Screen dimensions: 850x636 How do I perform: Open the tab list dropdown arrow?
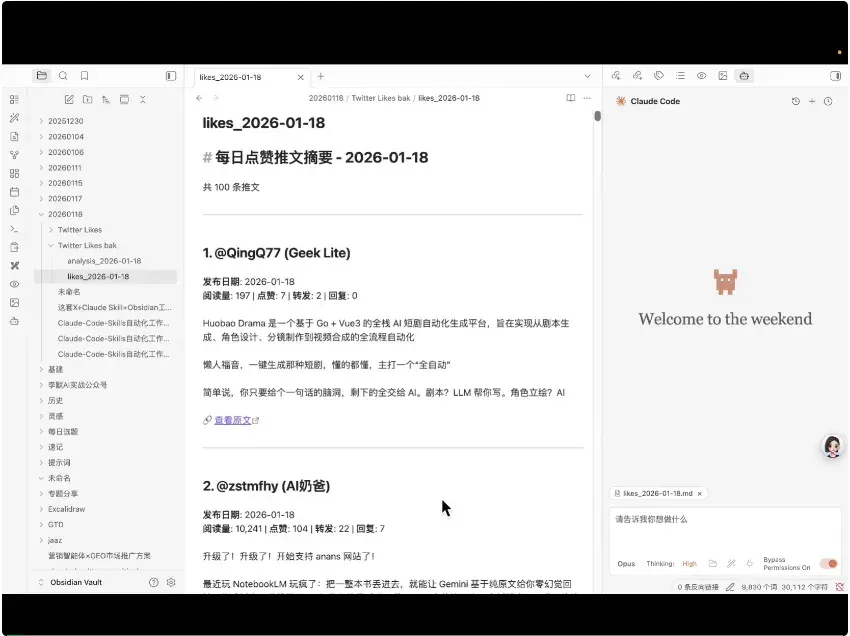[588, 76]
